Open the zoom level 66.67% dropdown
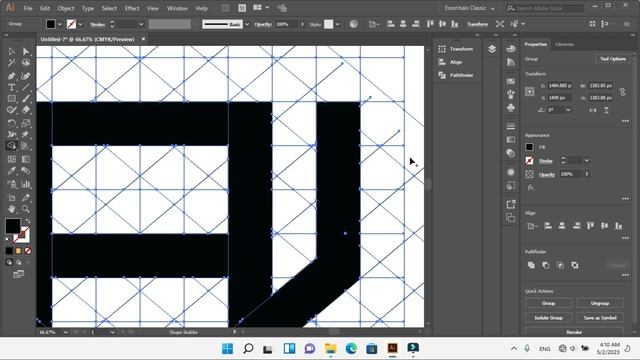The image size is (640, 360). [65, 332]
